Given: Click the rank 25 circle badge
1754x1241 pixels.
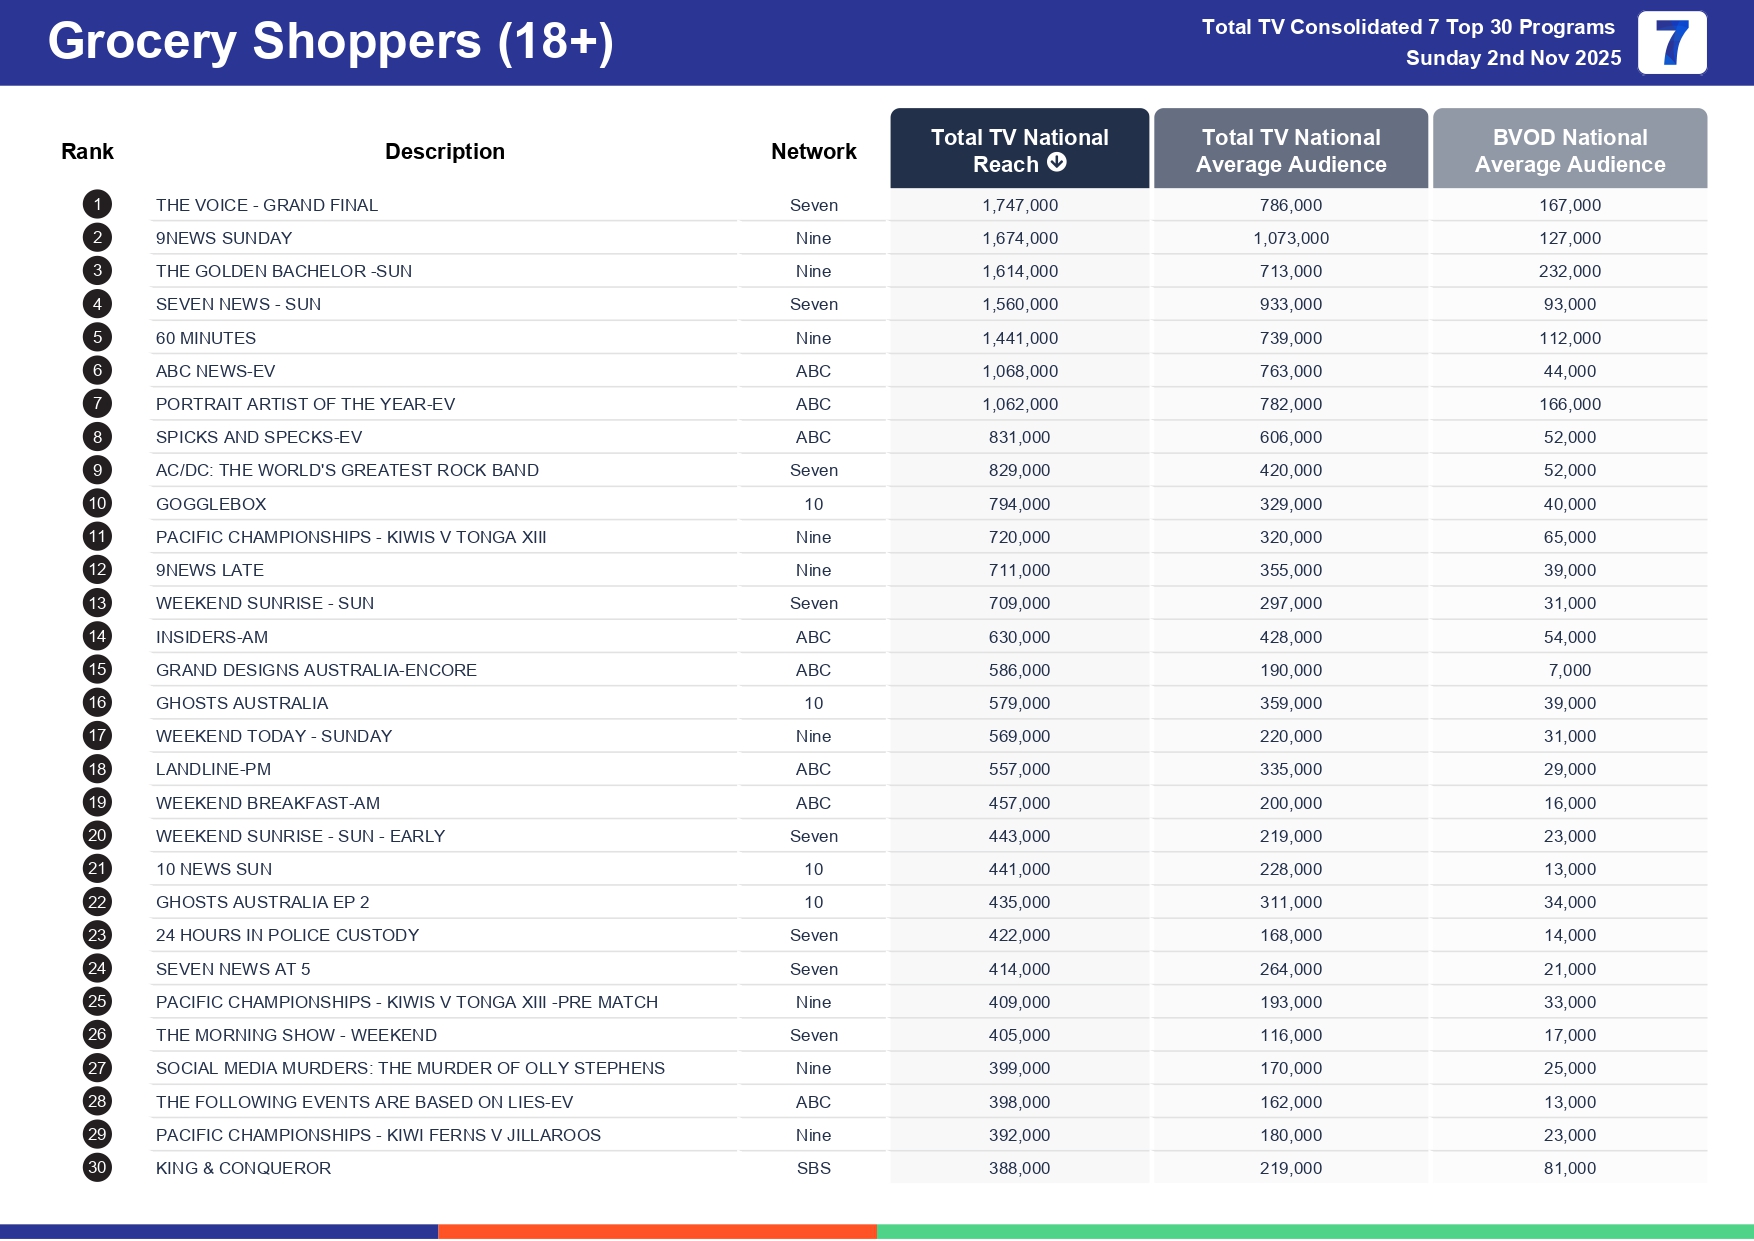Looking at the screenshot, I should tap(97, 1002).
